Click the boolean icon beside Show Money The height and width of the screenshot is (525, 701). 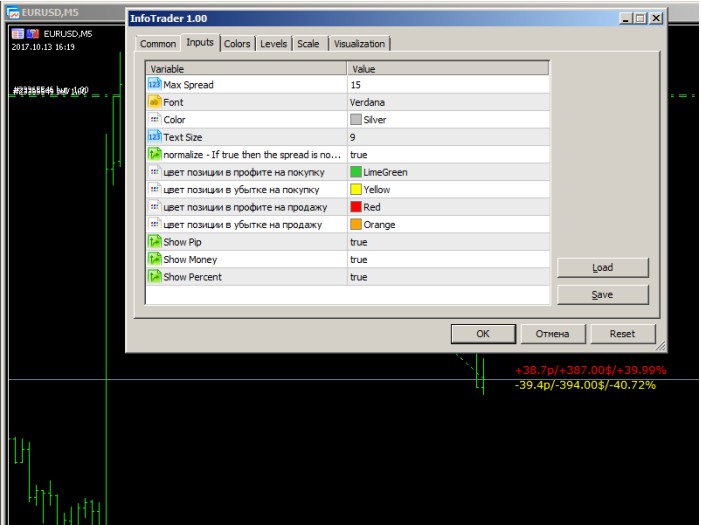(154, 259)
